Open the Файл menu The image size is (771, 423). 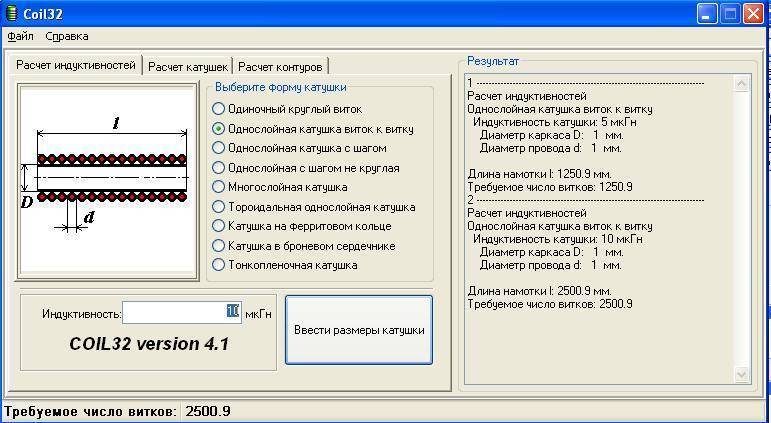21,36
